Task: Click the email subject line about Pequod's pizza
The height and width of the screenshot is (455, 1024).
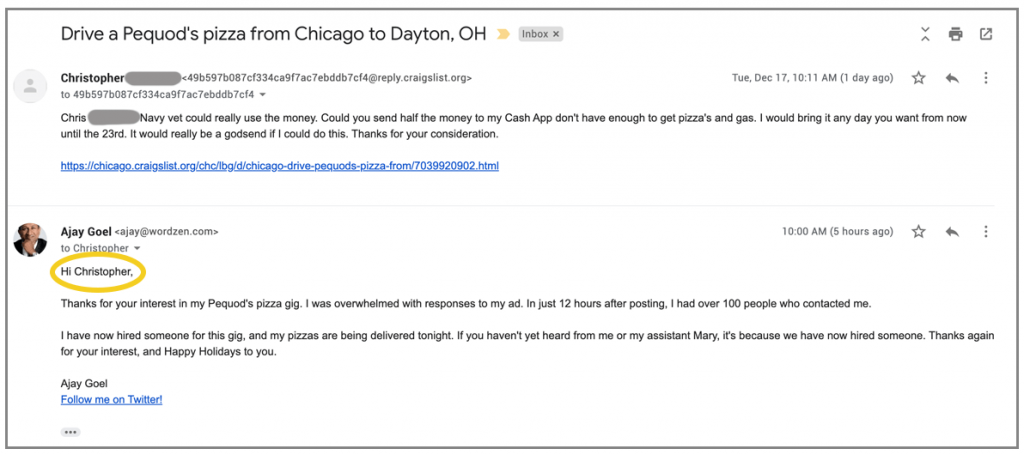Action: (273, 34)
